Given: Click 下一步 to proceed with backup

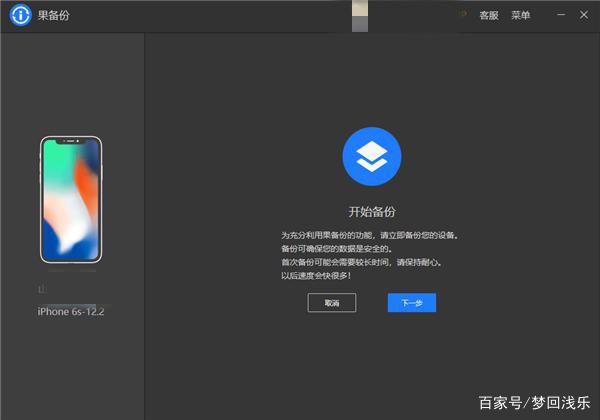Looking at the screenshot, I should point(411,303).
